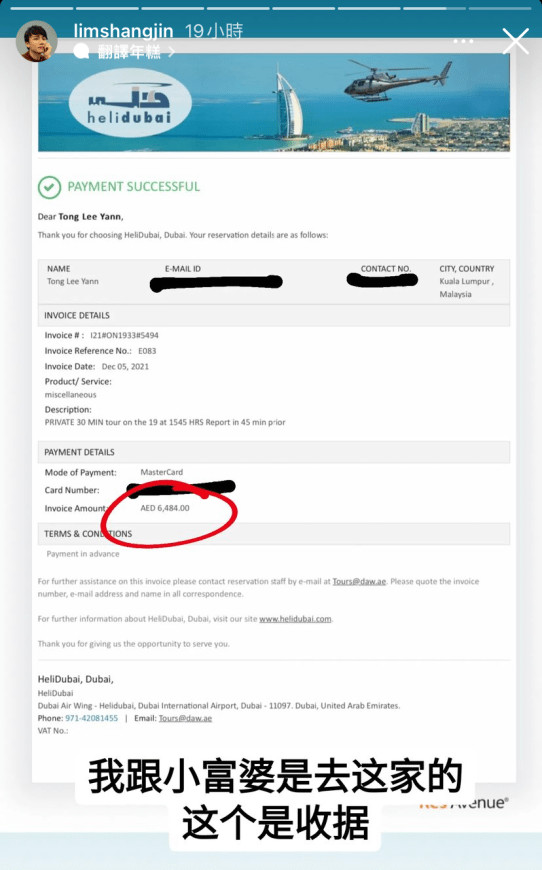Open the three-dots story options menu
The height and width of the screenshot is (870, 542).
[x=463, y=42]
